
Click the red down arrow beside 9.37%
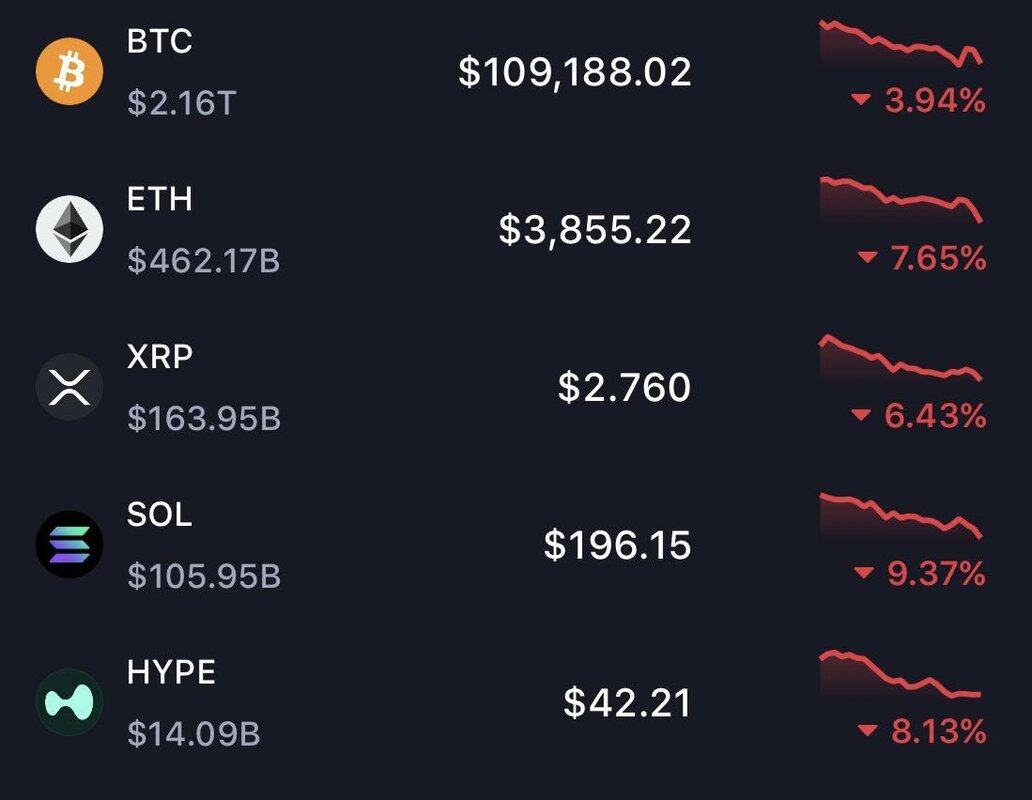[x=864, y=573]
